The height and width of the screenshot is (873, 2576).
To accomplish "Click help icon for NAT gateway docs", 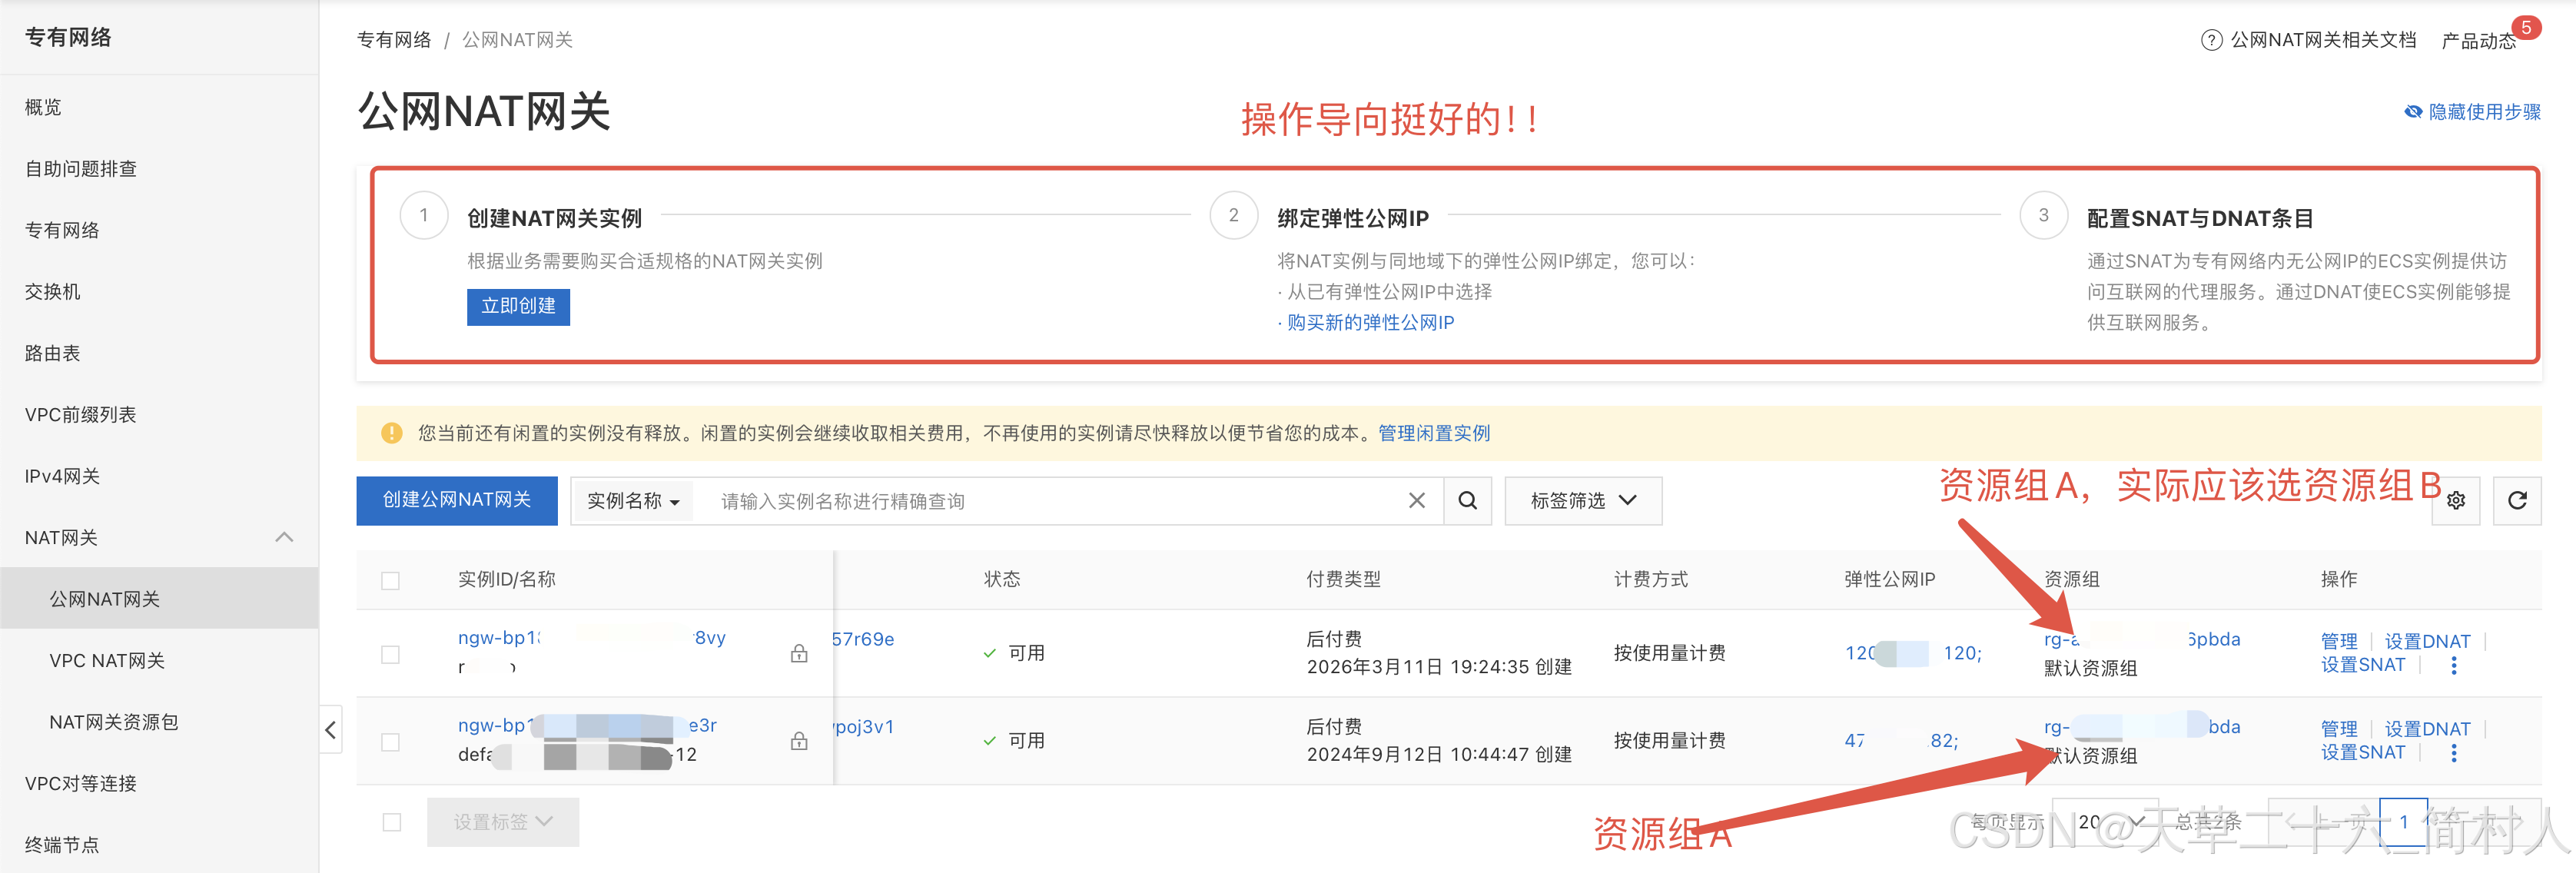I will pos(2211,40).
